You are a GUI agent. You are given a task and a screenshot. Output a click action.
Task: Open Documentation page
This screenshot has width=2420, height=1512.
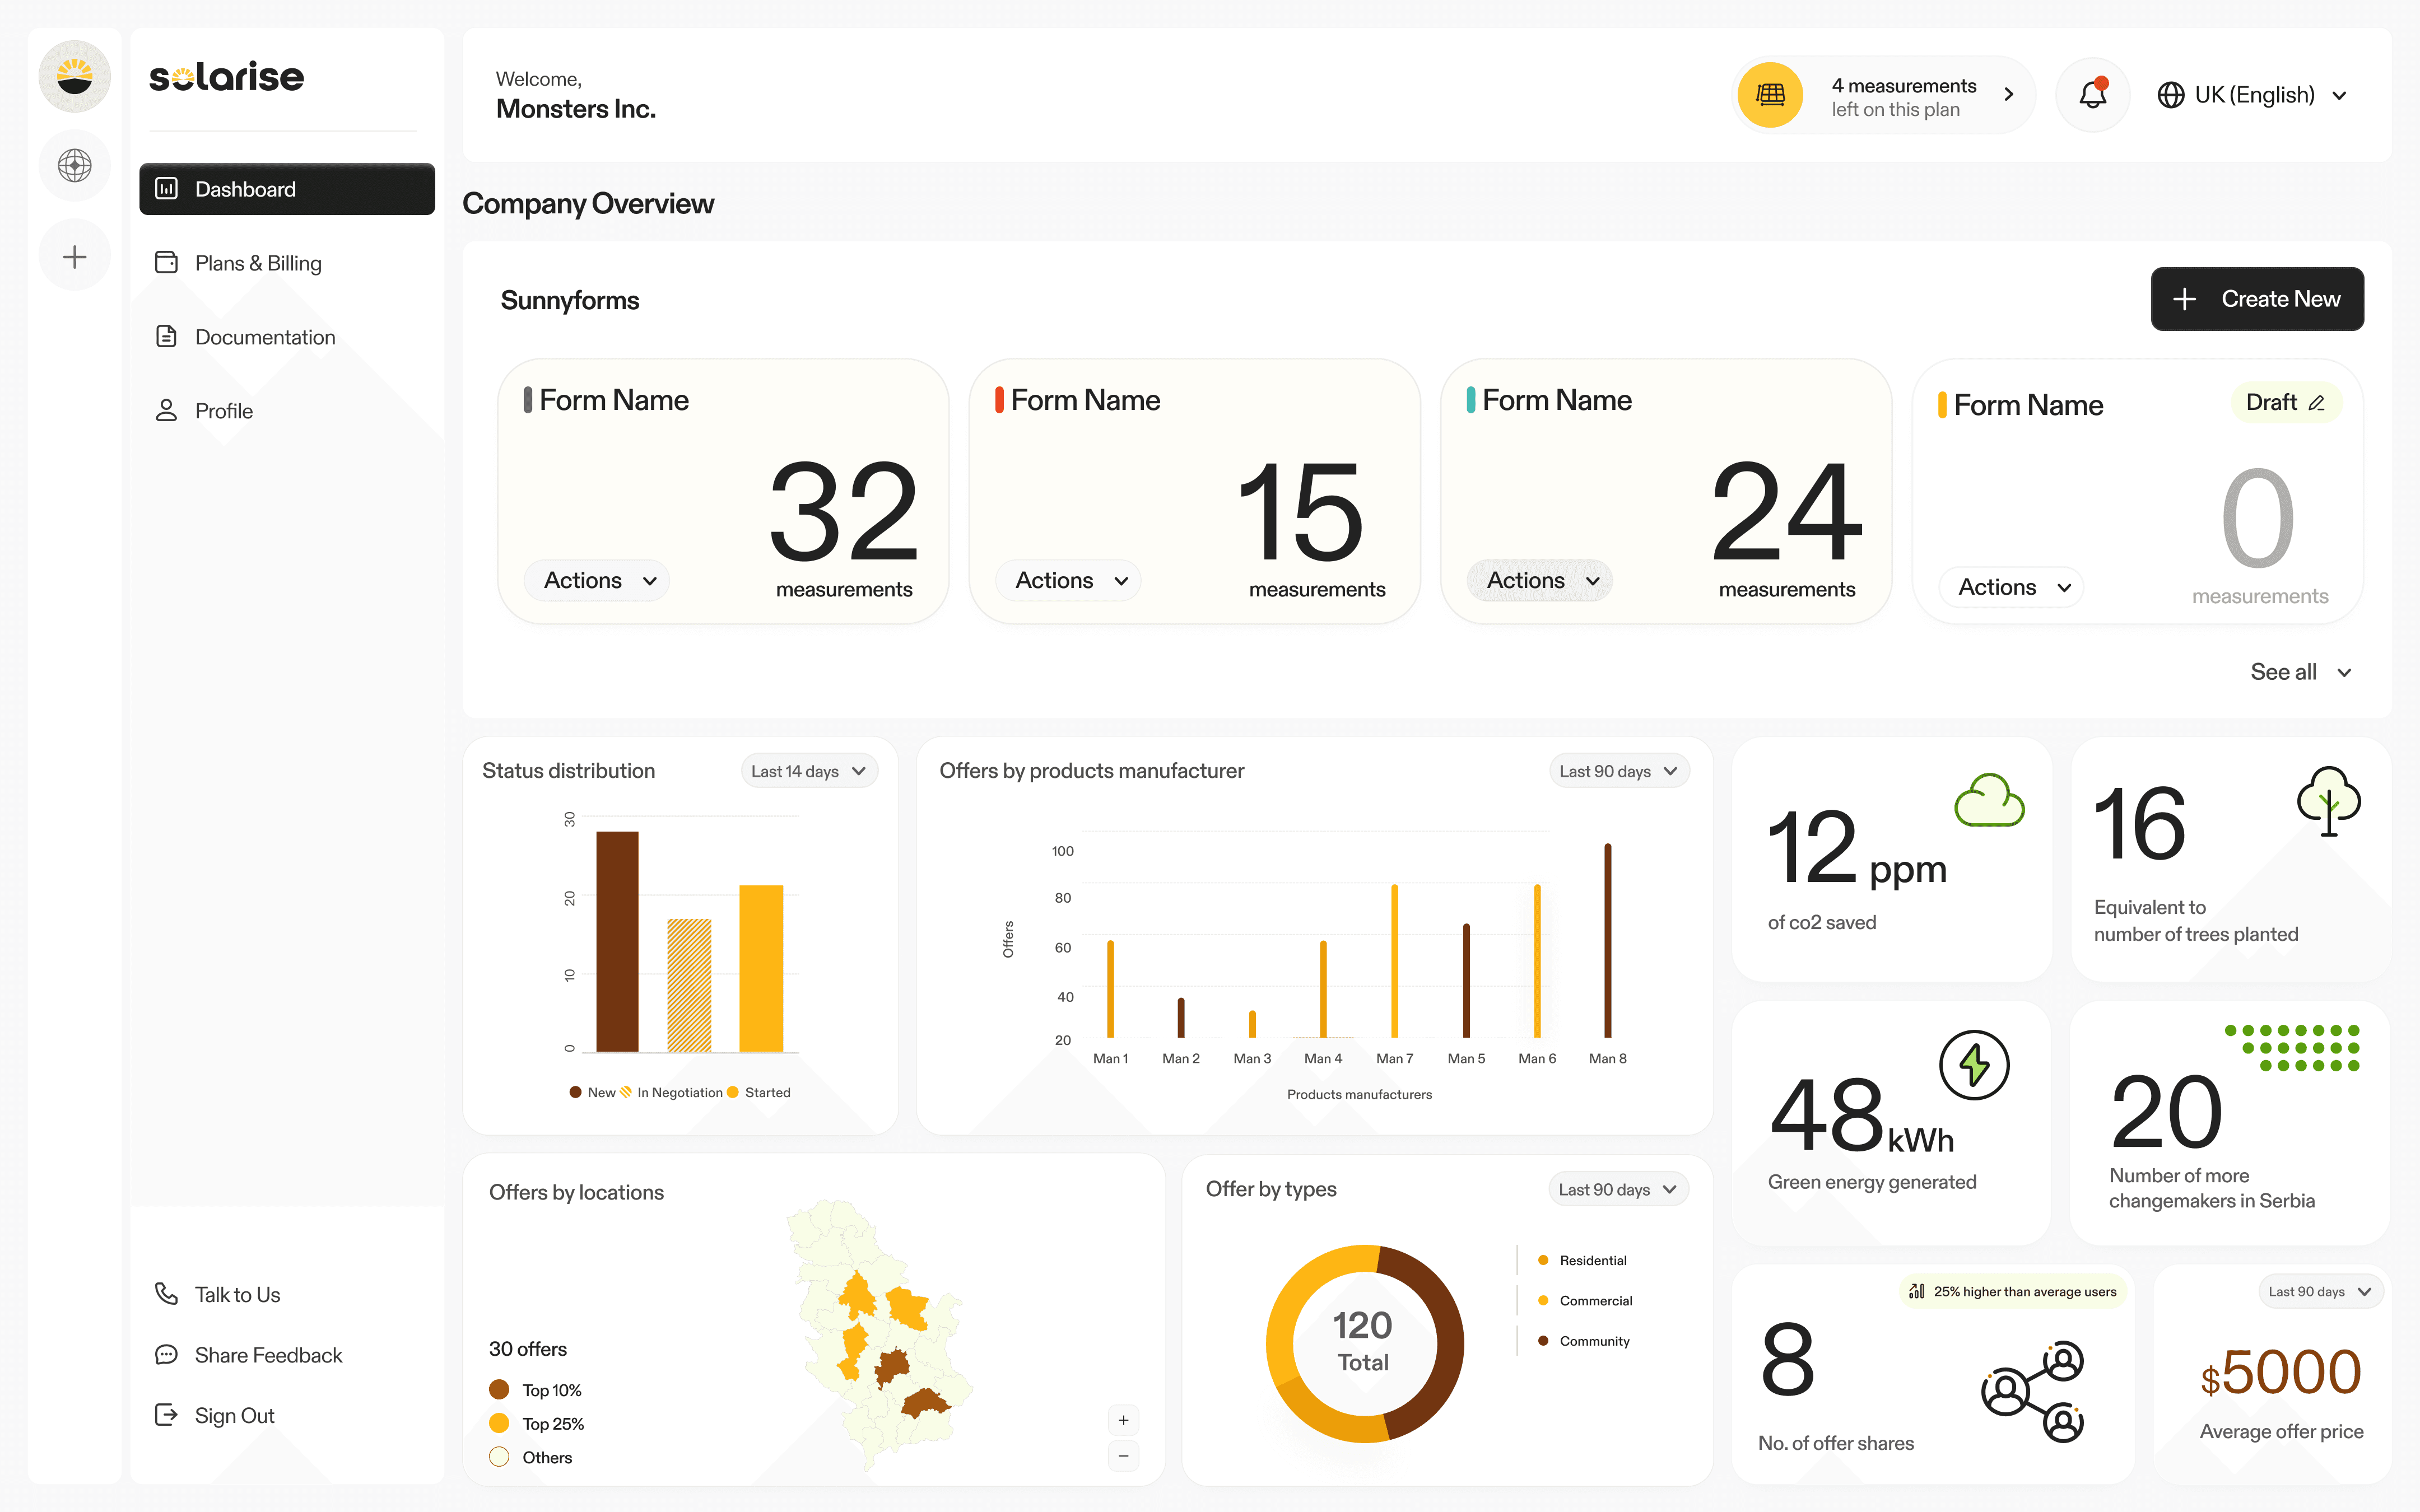coord(287,337)
